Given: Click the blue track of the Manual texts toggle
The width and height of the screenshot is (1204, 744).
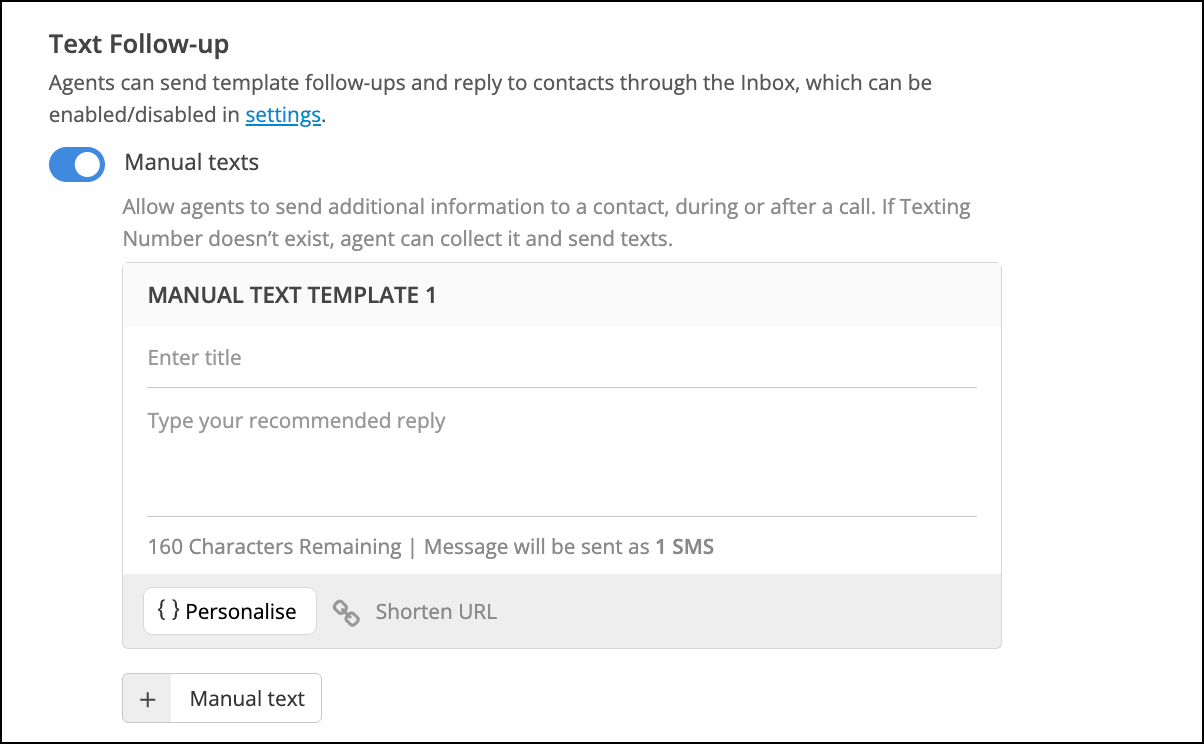Looking at the screenshot, I should pos(62,165).
